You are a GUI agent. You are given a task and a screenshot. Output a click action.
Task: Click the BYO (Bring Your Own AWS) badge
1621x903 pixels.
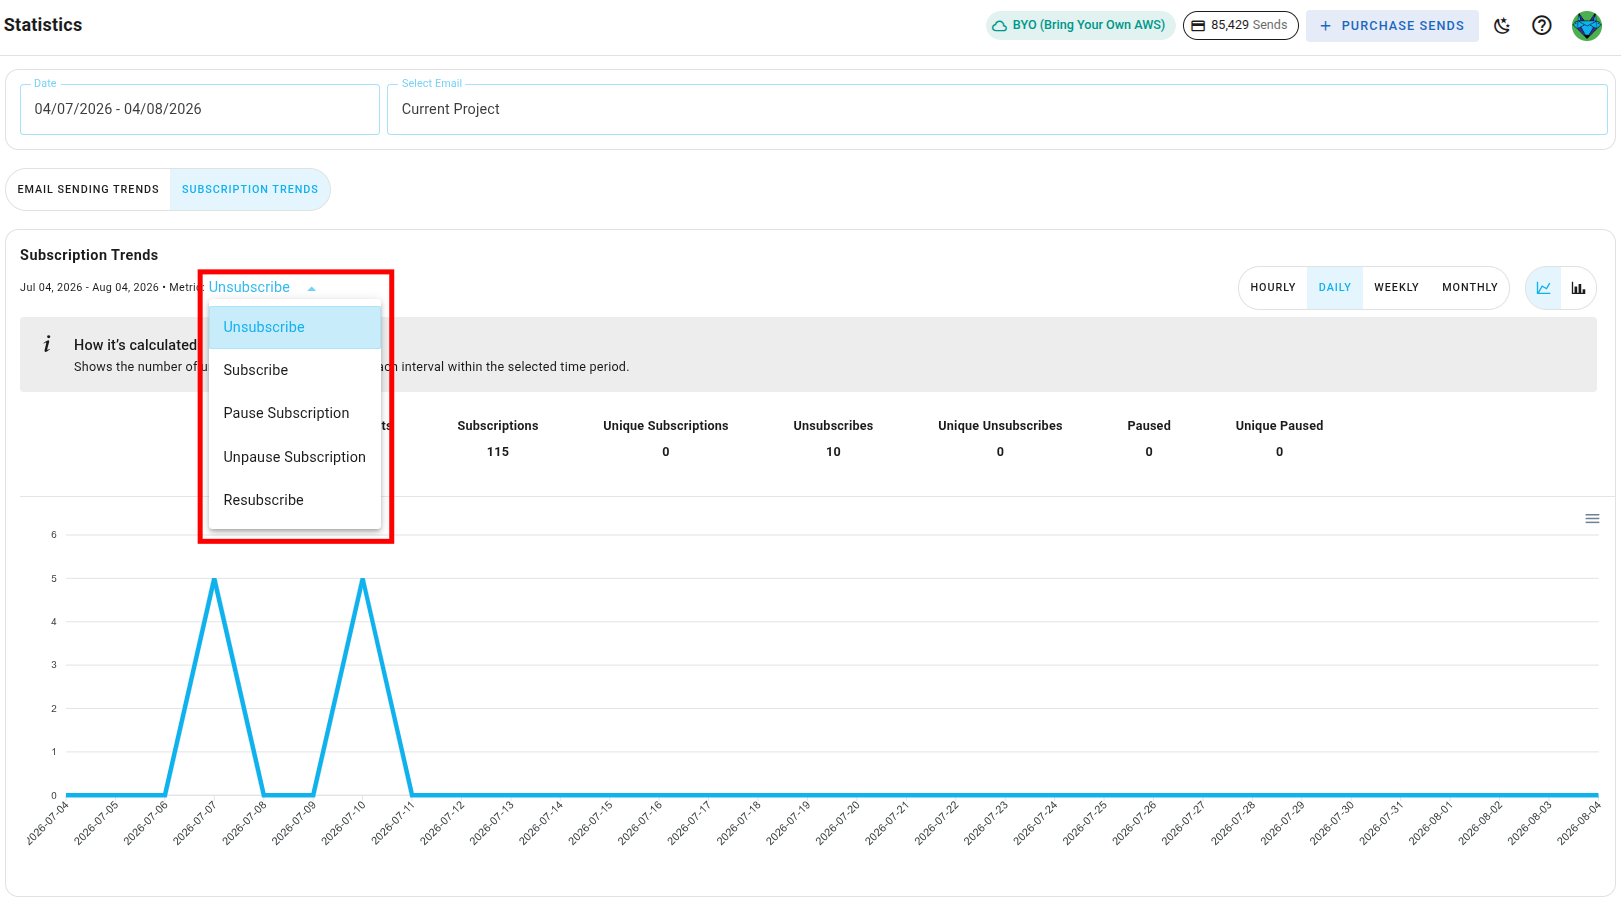1079,26
